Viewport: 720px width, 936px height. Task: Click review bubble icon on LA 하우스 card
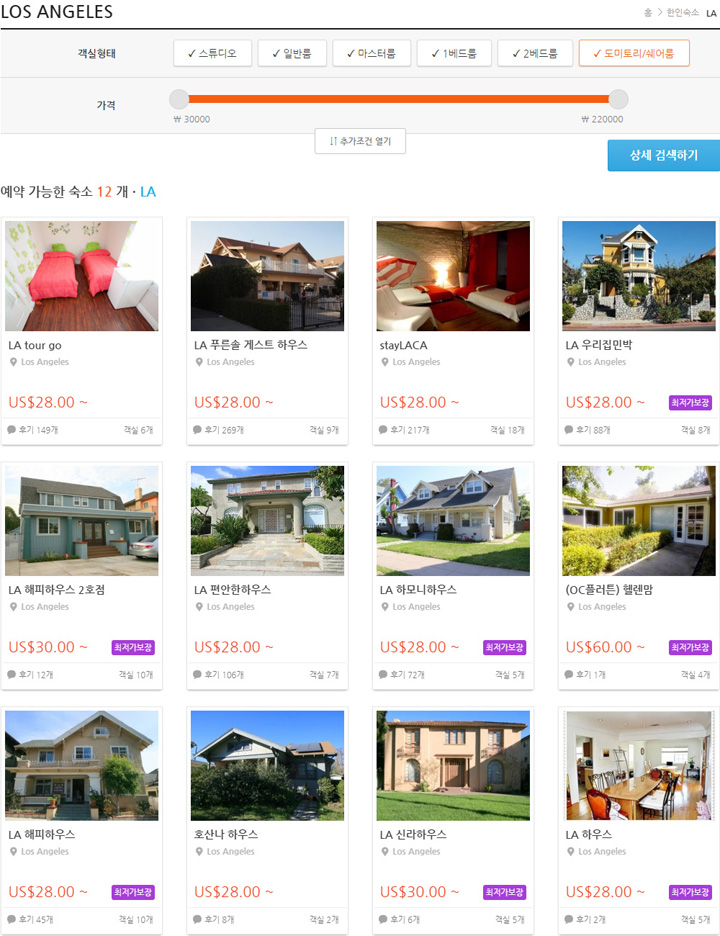[x=568, y=919]
